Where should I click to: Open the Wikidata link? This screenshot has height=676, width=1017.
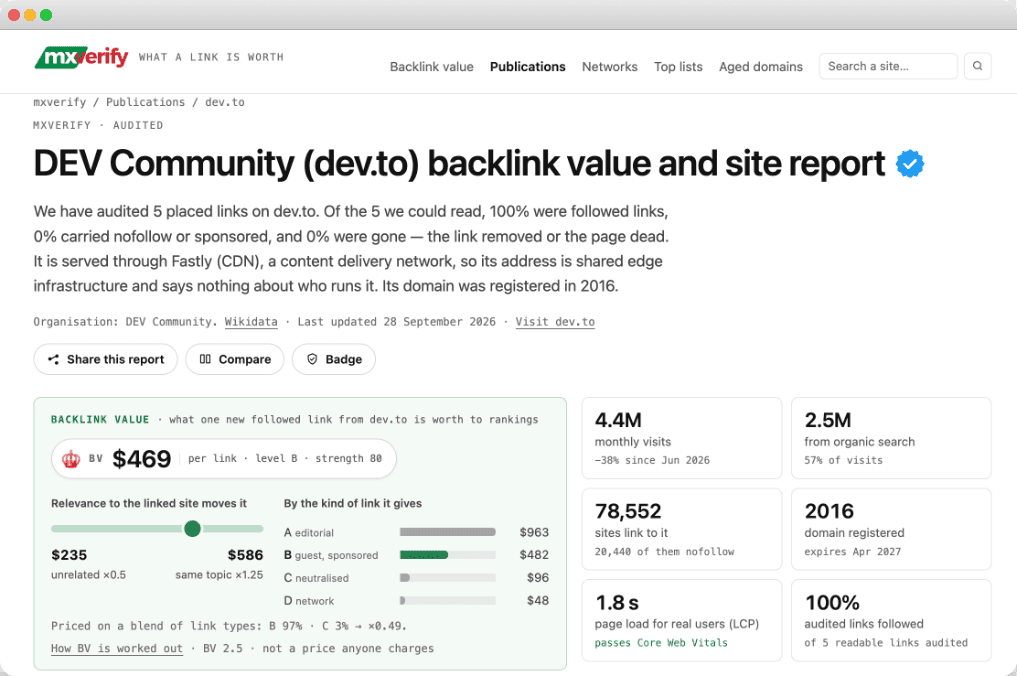(251, 322)
